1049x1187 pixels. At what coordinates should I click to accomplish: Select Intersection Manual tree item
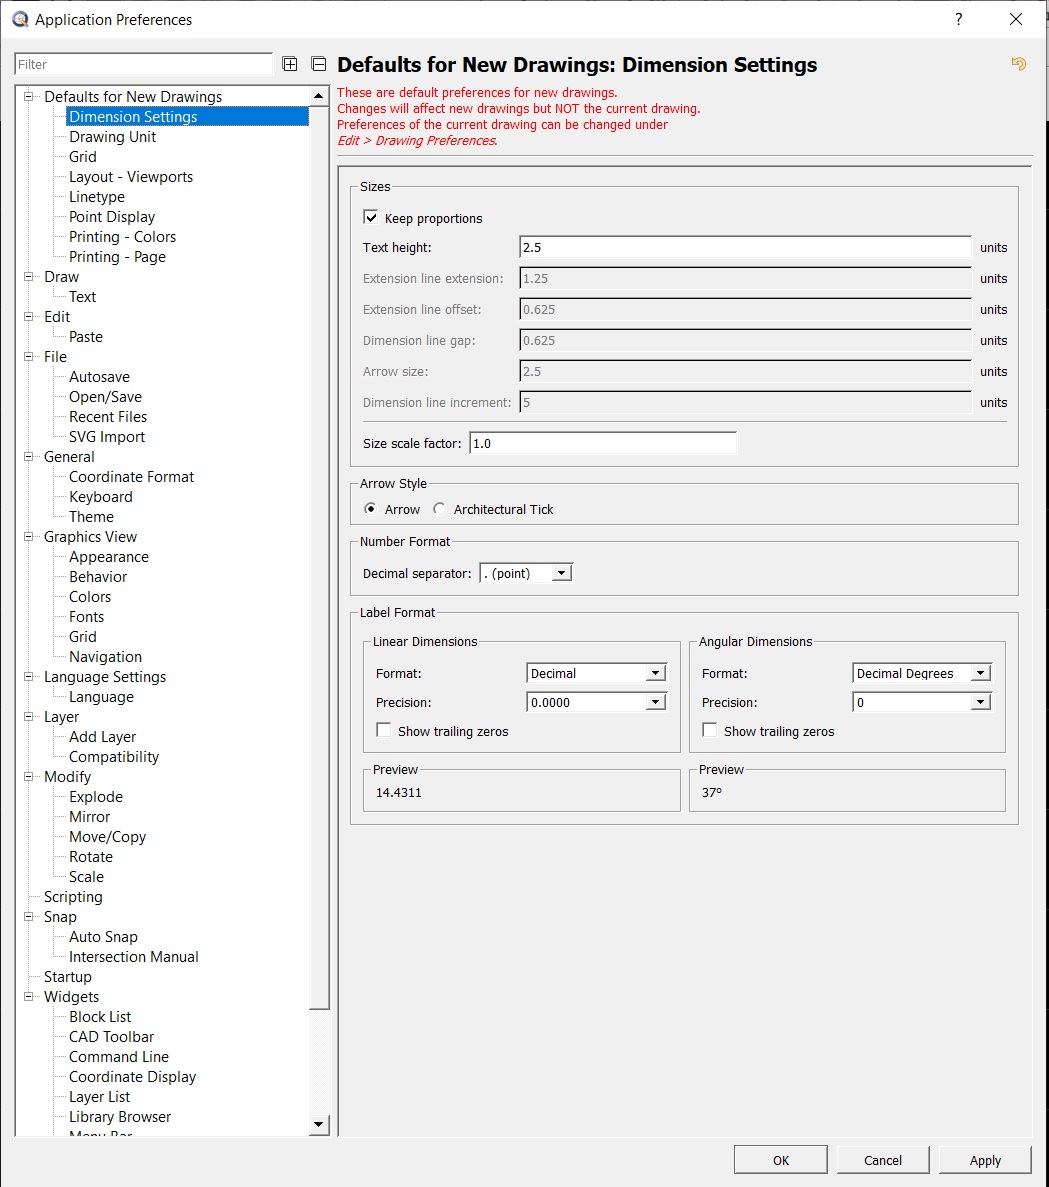[x=134, y=957]
